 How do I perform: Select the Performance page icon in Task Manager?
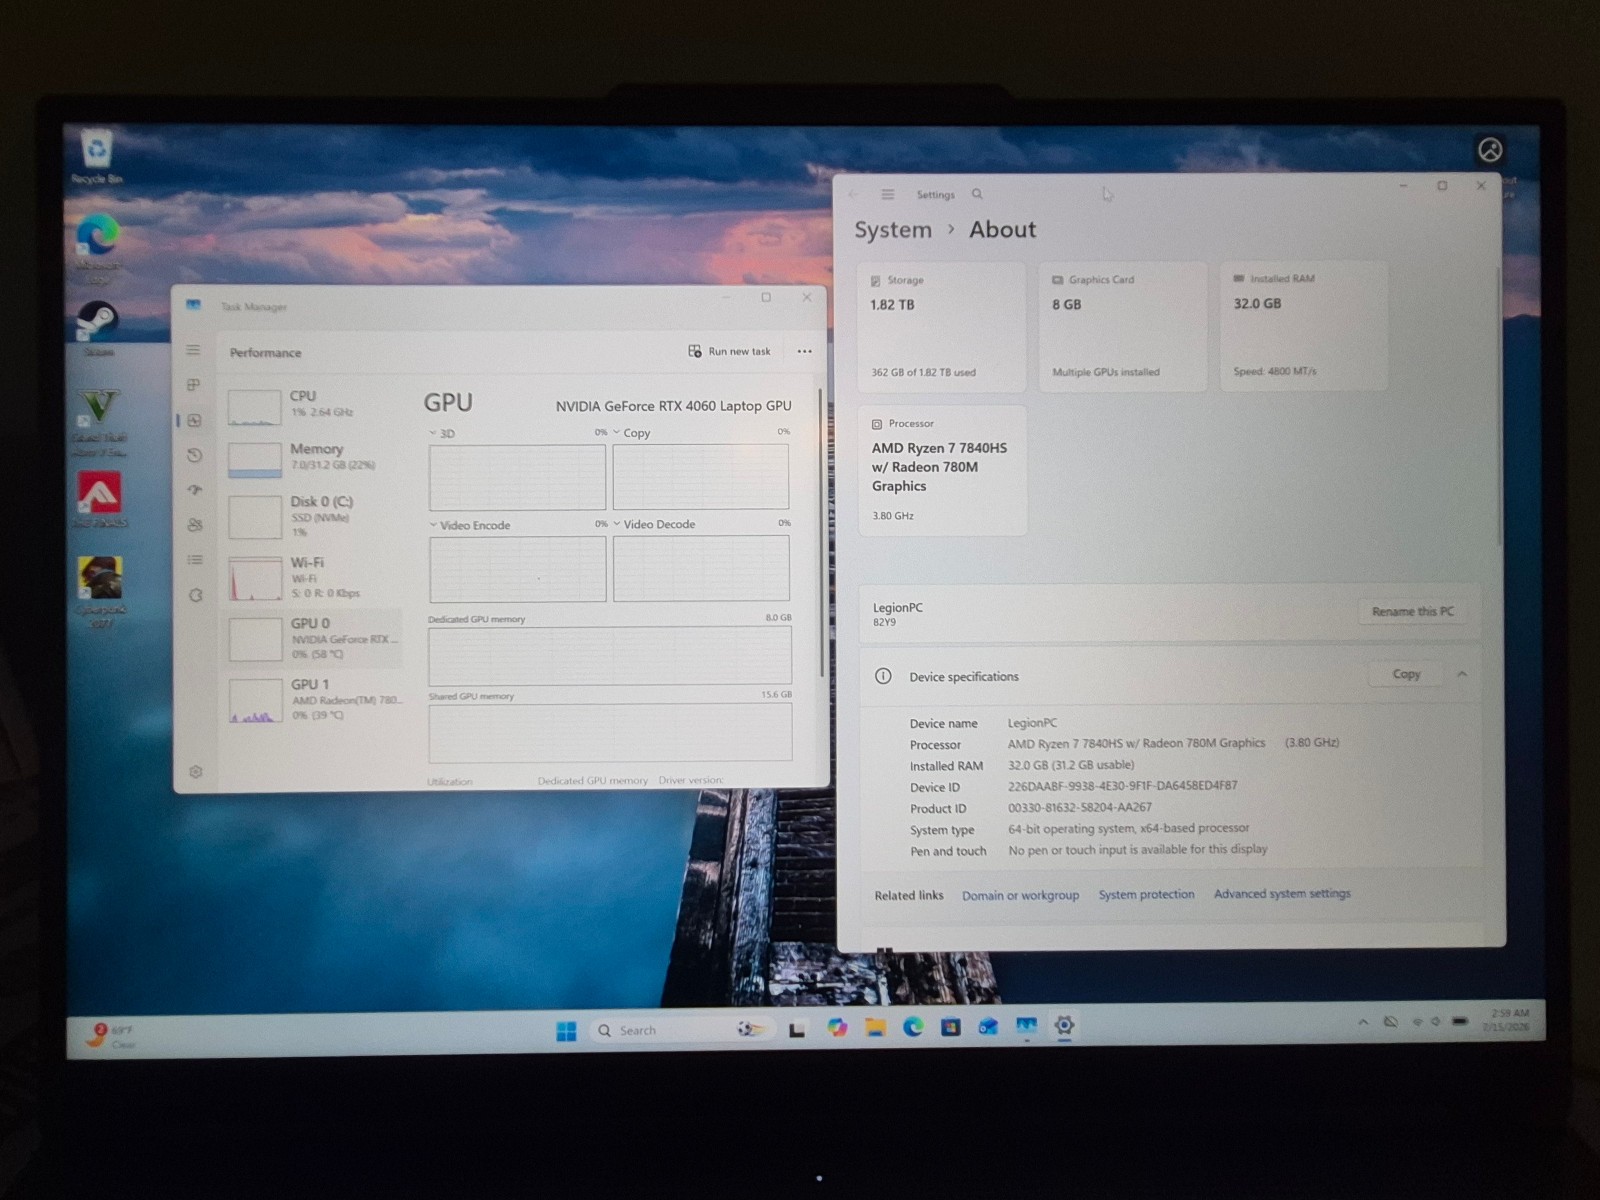click(x=194, y=420)
